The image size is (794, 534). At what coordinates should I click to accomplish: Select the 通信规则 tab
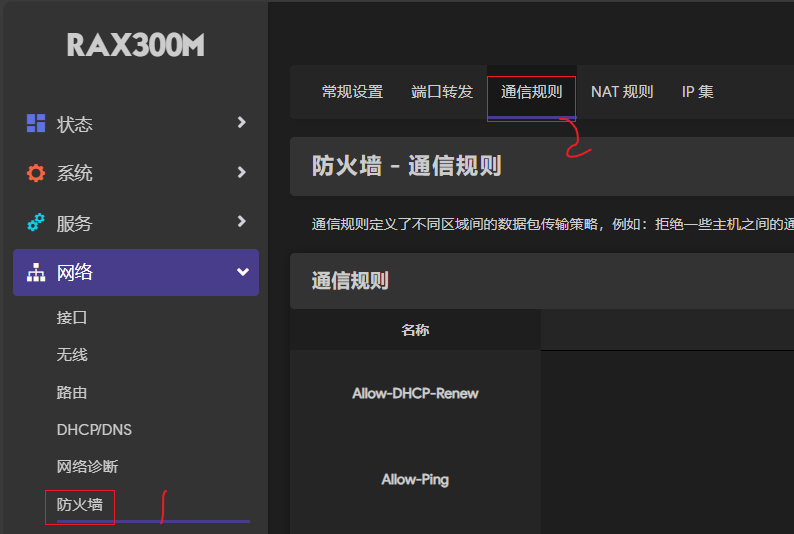click(x=531, y=92)
